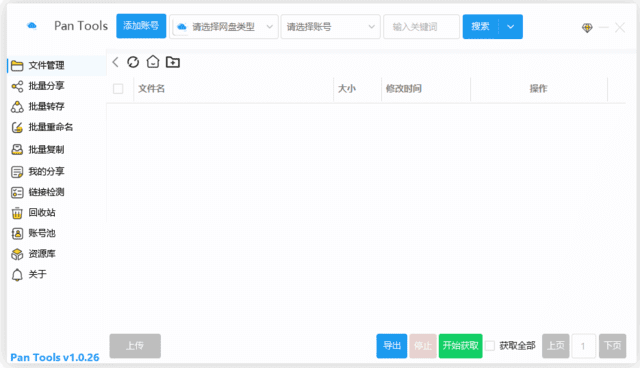
Task: Enable the 获取全部 checkbox
Action: [x=490, y=346]
